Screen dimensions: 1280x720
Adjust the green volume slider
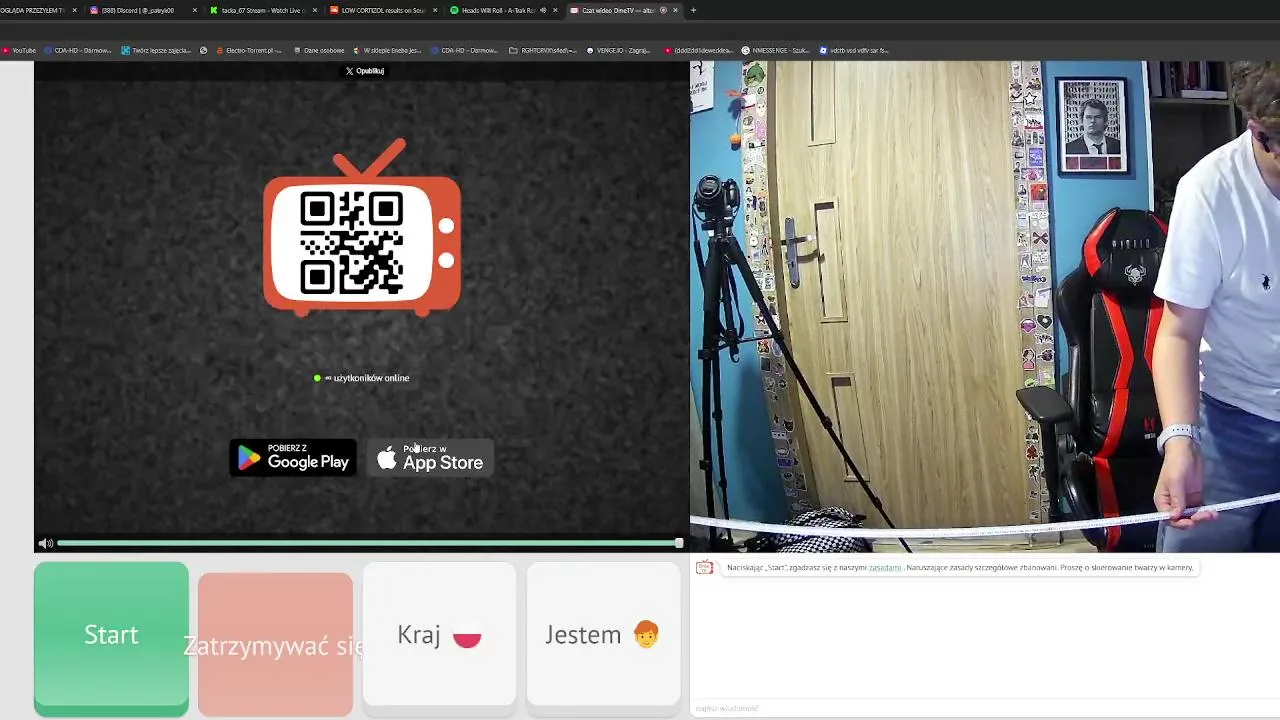[x=370, y=543]
